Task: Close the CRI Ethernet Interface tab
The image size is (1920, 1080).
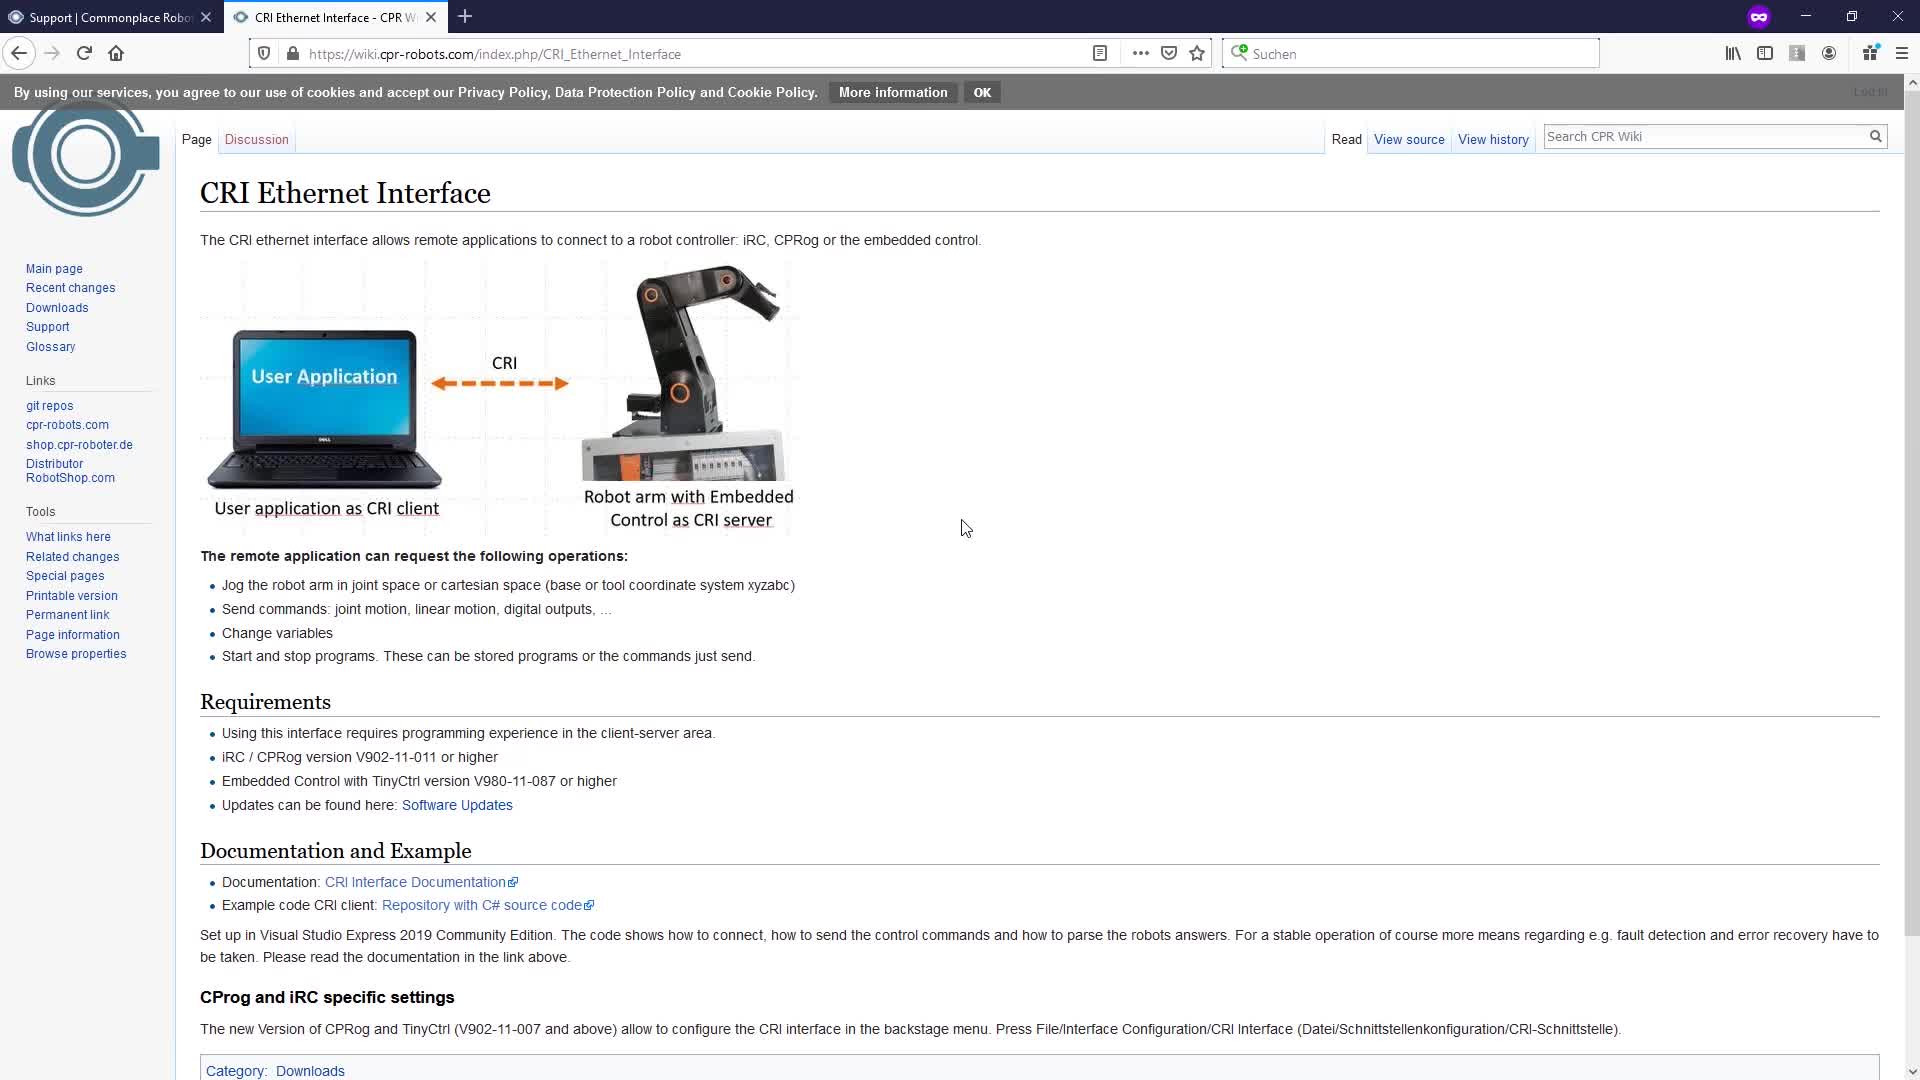Action: 431,17
